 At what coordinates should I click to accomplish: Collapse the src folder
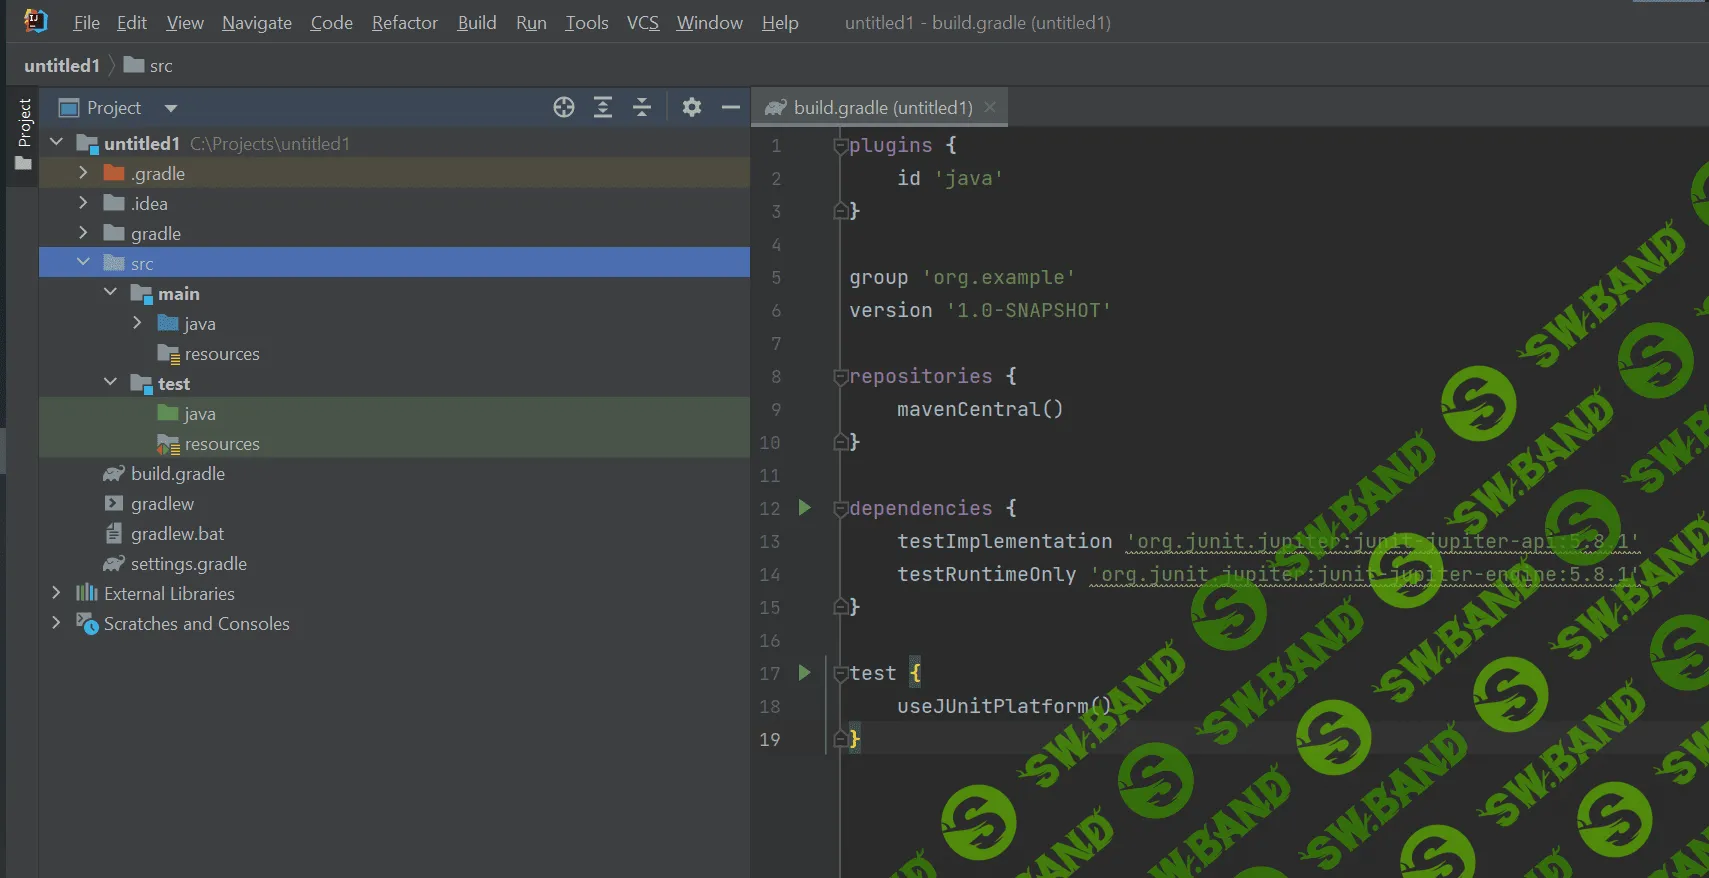pyautogui.click(x=83, y=263)
